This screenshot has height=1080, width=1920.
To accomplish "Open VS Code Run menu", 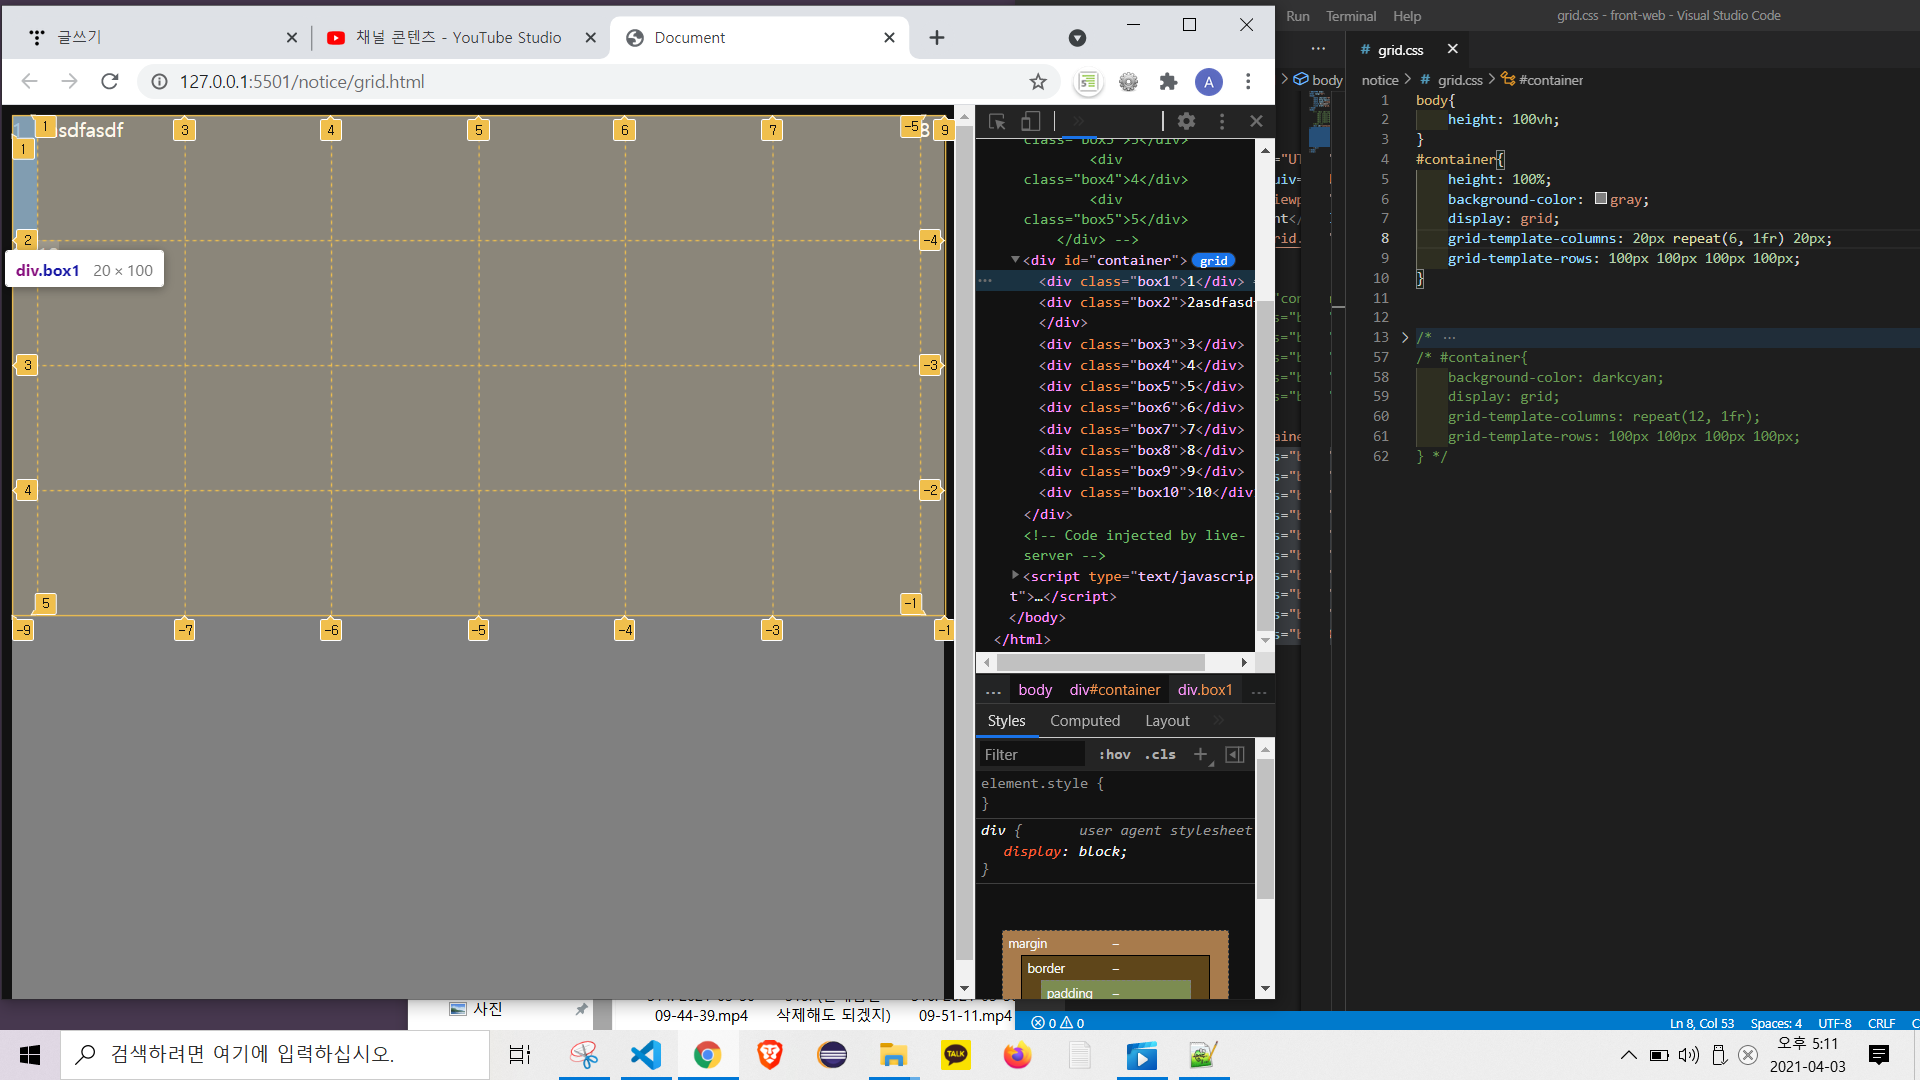I will pyautogui.click(x=1297, y=16).
